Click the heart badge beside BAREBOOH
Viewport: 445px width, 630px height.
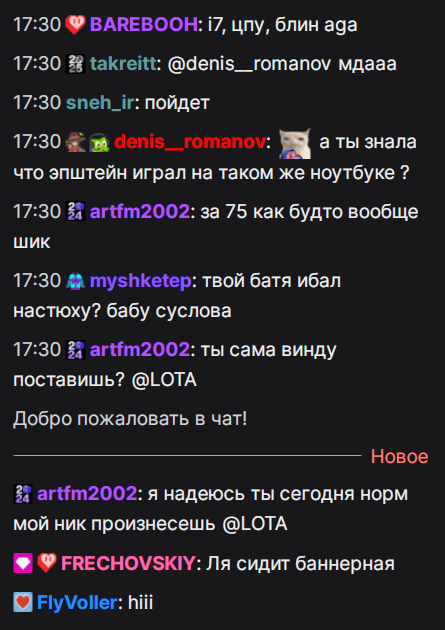pos(76,25)
